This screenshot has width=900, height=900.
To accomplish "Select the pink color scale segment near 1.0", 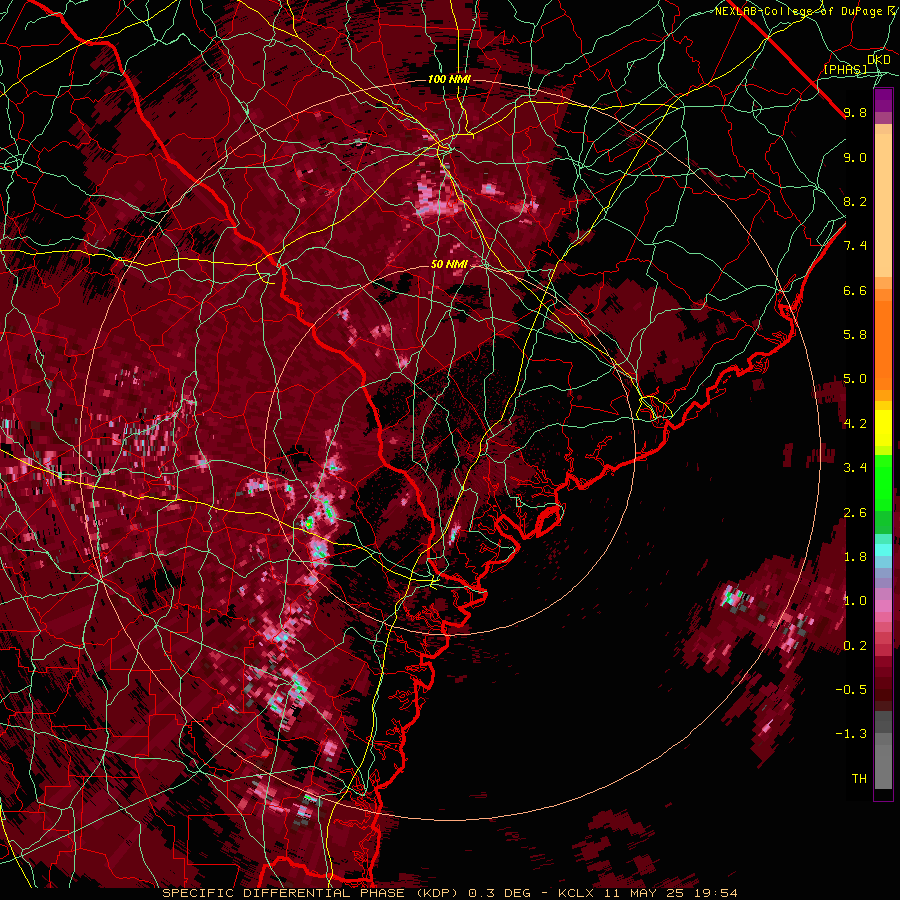I will click(x=883, y=606).
